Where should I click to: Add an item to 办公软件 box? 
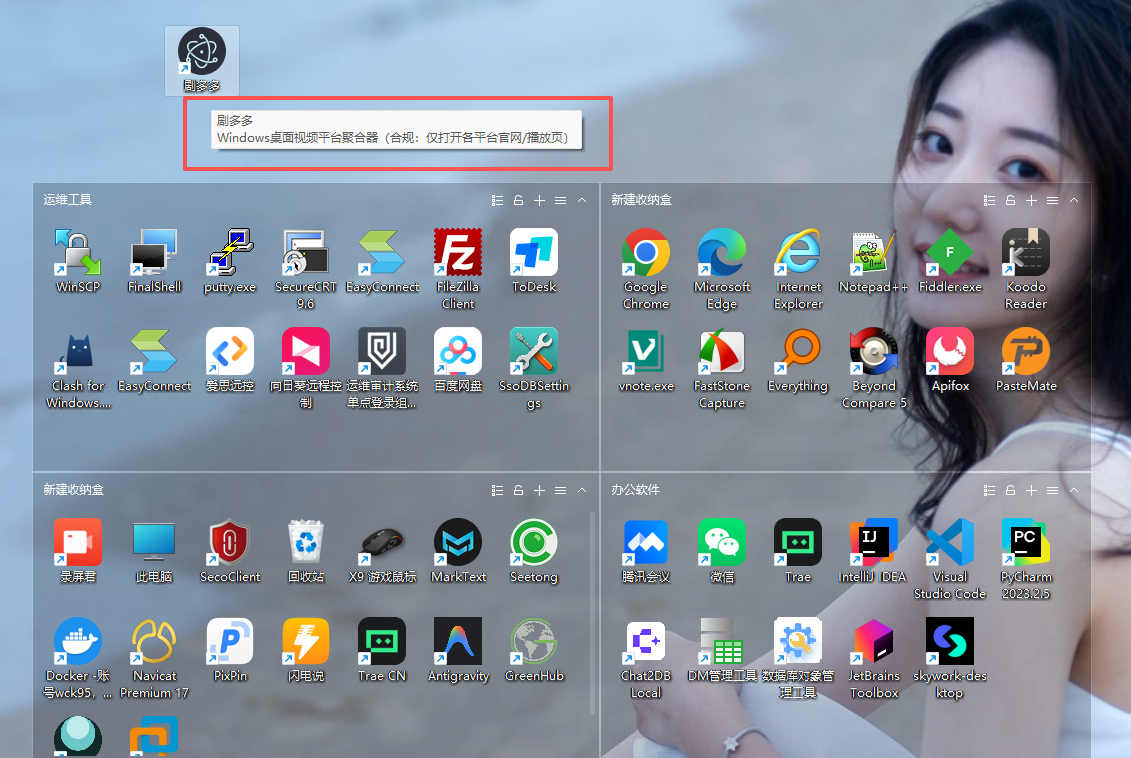tap(1031, 490)
